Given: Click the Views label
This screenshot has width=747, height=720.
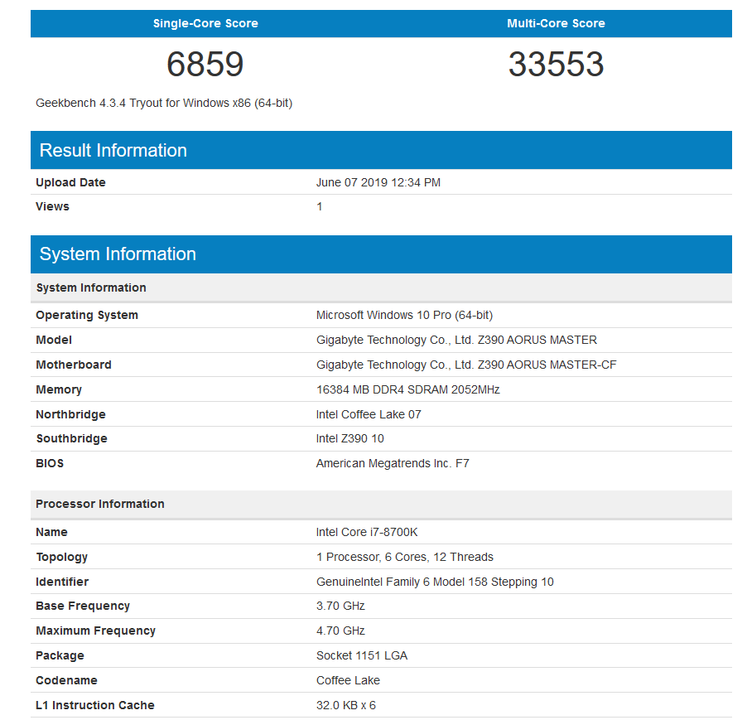Looking at the screenshot, I should (52, 206).
